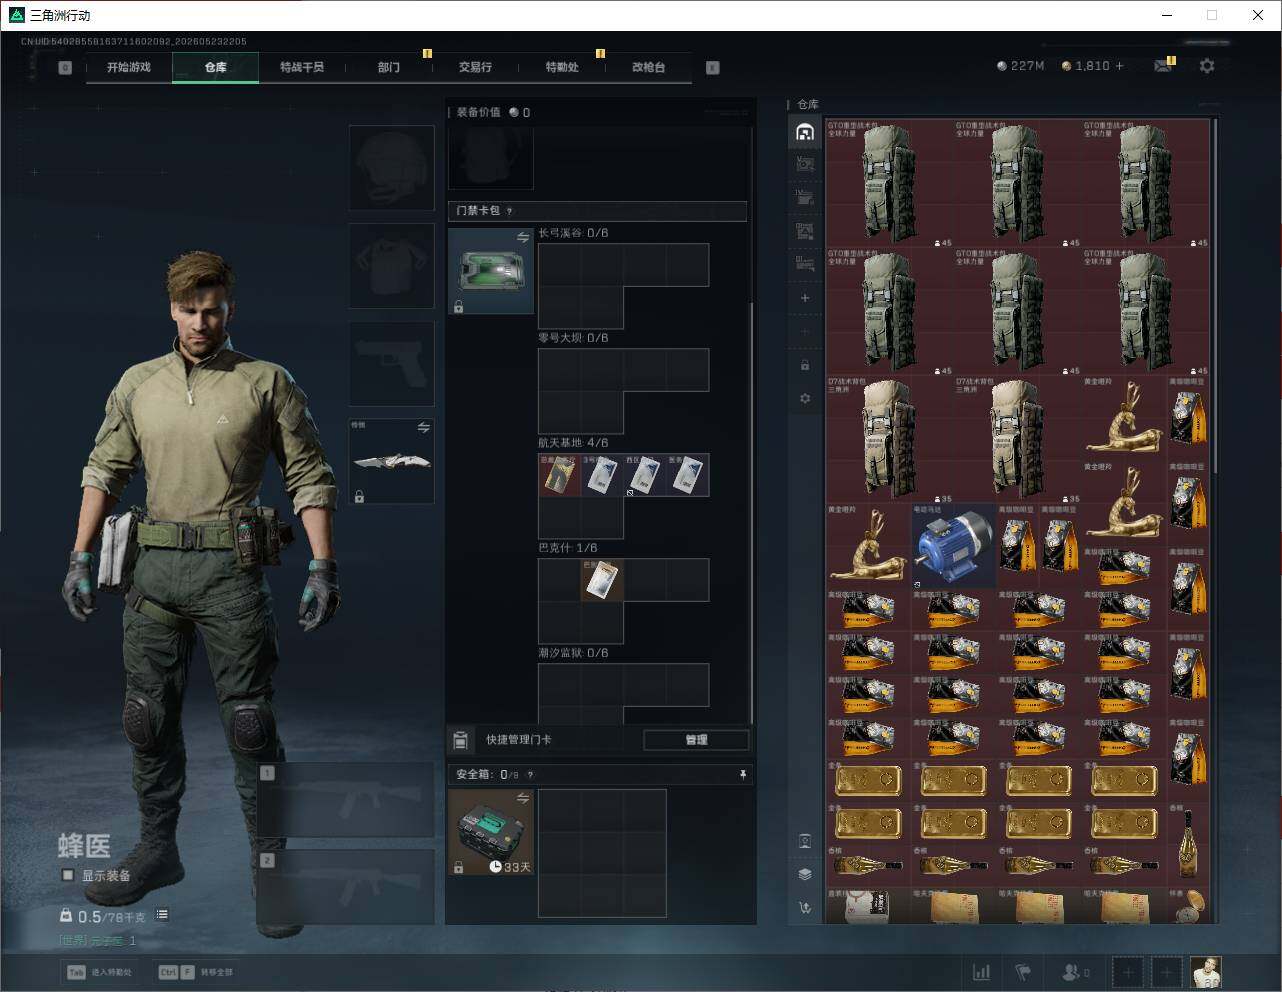The height and width of the screenshot is (992, 1282).
Task: Click the portrait icon in lower warehouse sidebar
Action: [805, 841]
